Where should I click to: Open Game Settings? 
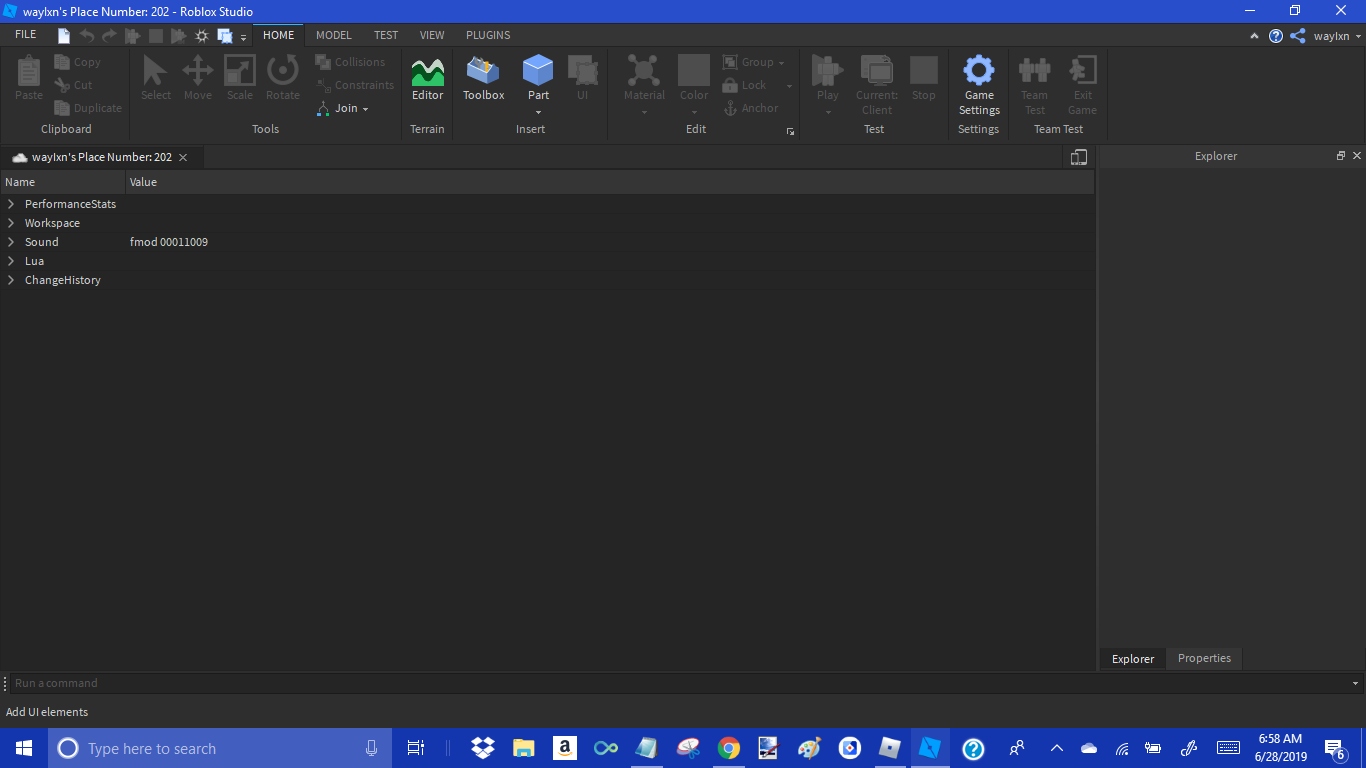[979, 85]
